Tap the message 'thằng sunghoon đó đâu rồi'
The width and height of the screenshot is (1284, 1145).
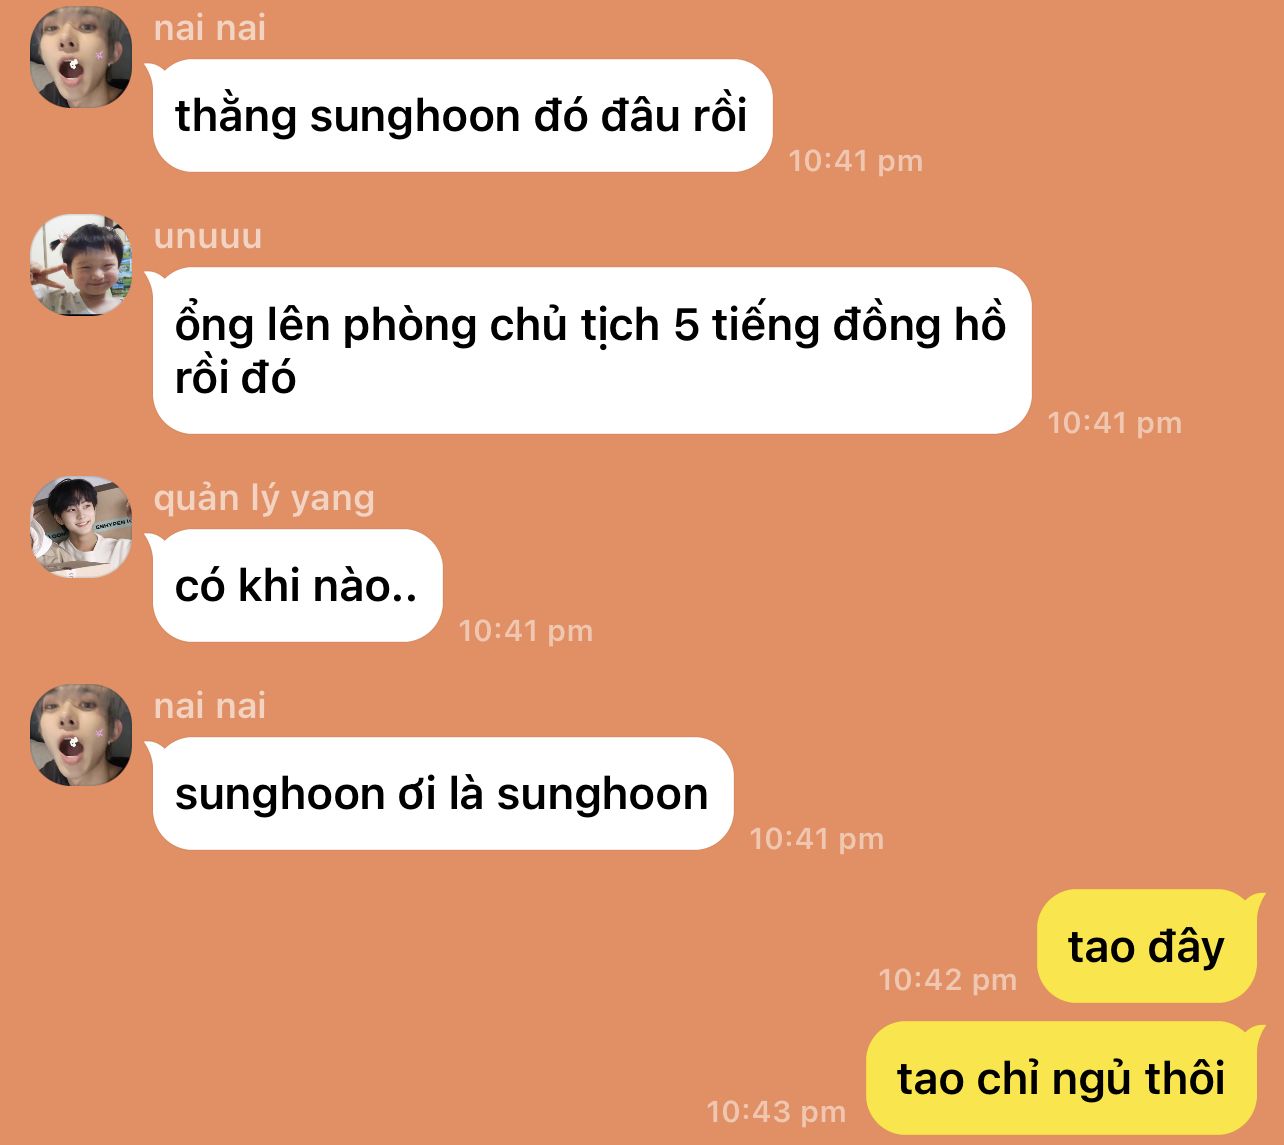tap(462, 116)
